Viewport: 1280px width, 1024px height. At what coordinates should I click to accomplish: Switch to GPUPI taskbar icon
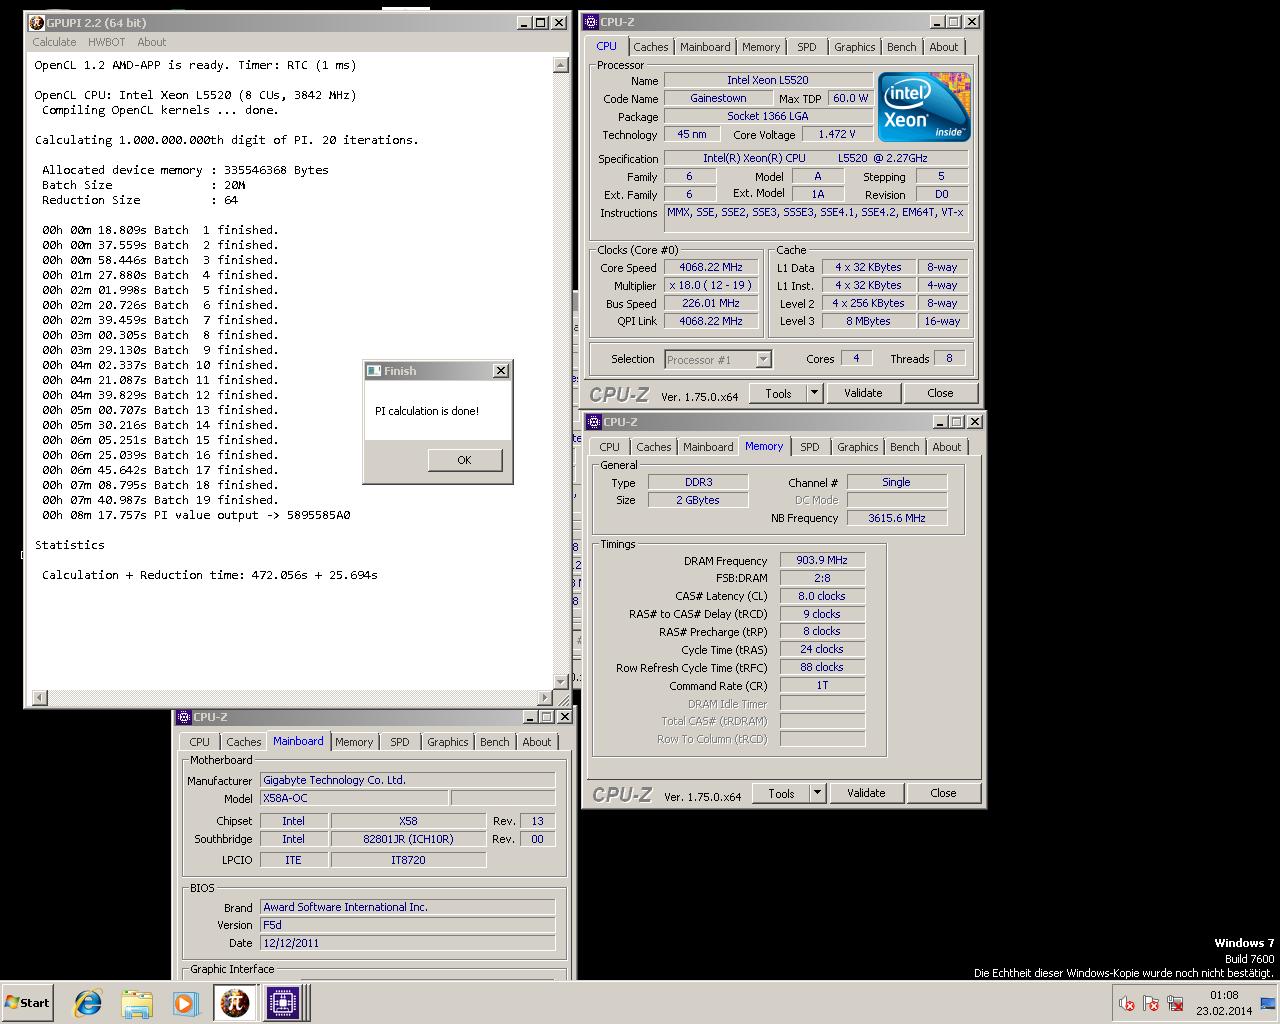click(x=234, y=1003)
